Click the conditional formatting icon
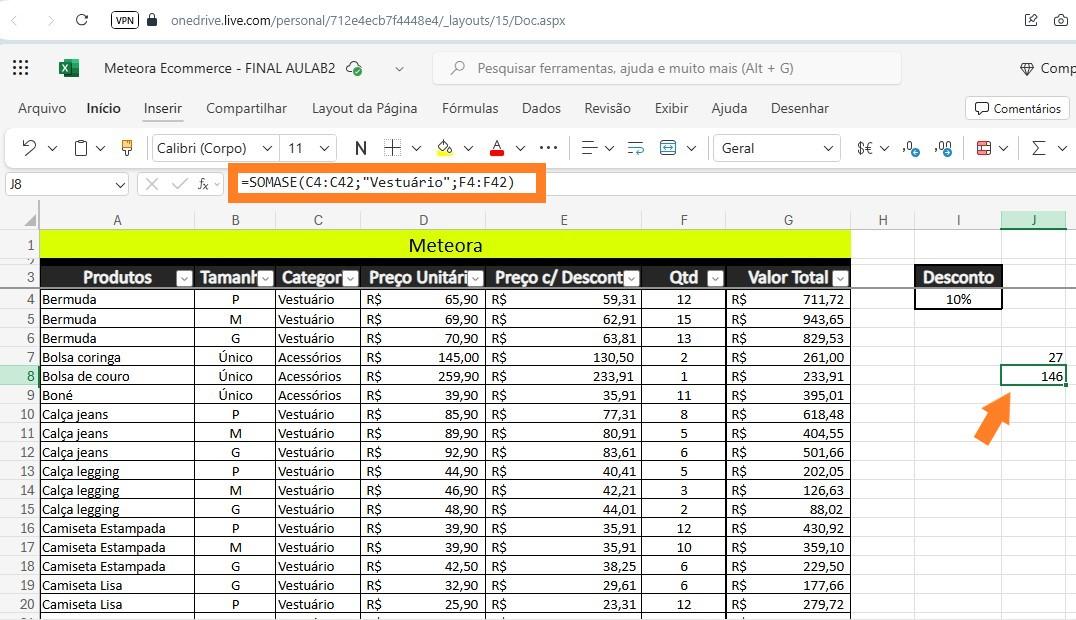This screenshot has width=1076, height=620. point(983,148)
